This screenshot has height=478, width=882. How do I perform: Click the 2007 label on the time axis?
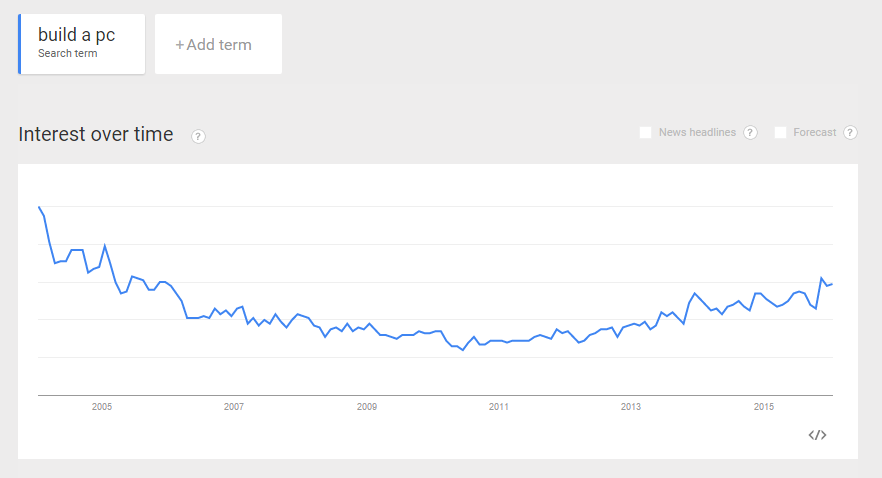point(234,407)
